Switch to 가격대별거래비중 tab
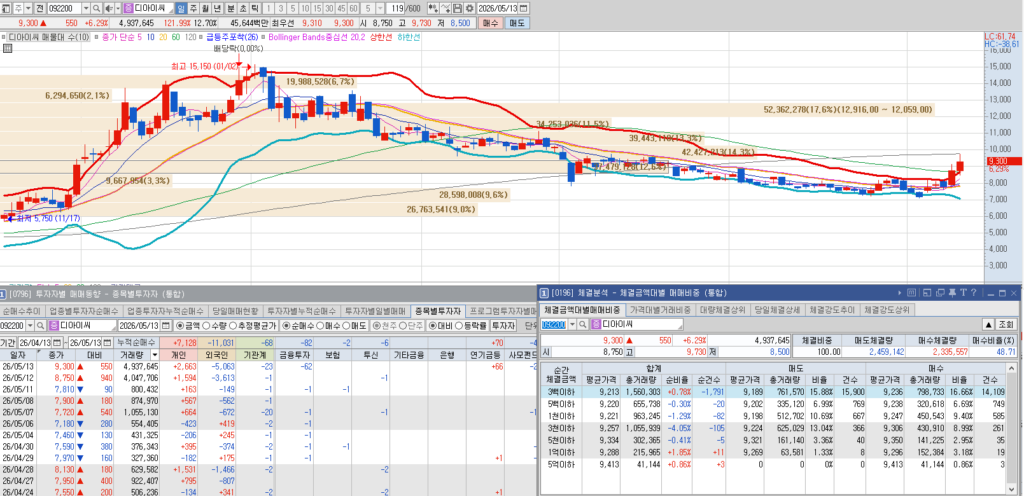This screenshot has width=1024, height=496. coord(660,310)
